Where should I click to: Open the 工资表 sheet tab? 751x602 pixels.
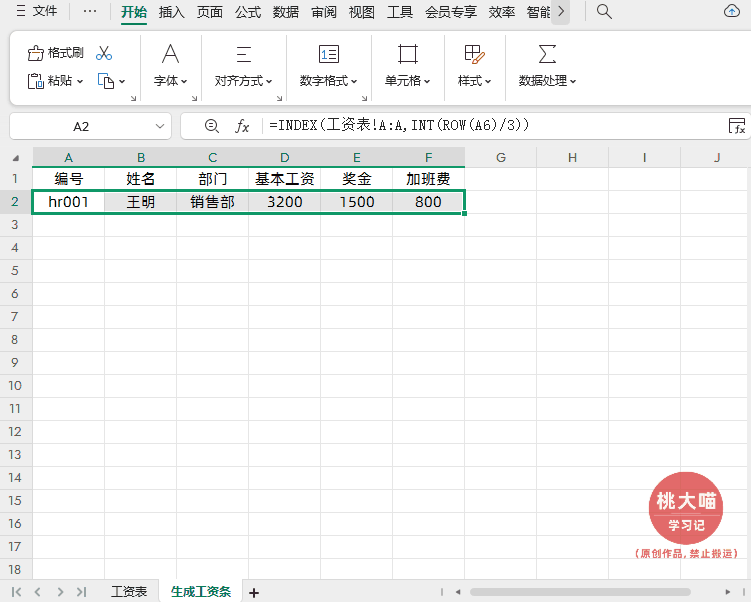point(129,592)
